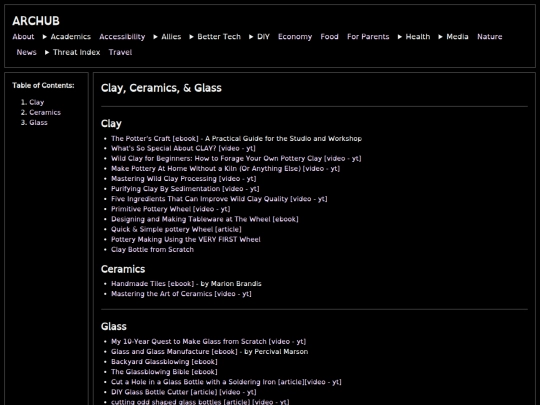Open the Nature menu link
This screenshot has height=405, width=540.
[x=489, y=37]
